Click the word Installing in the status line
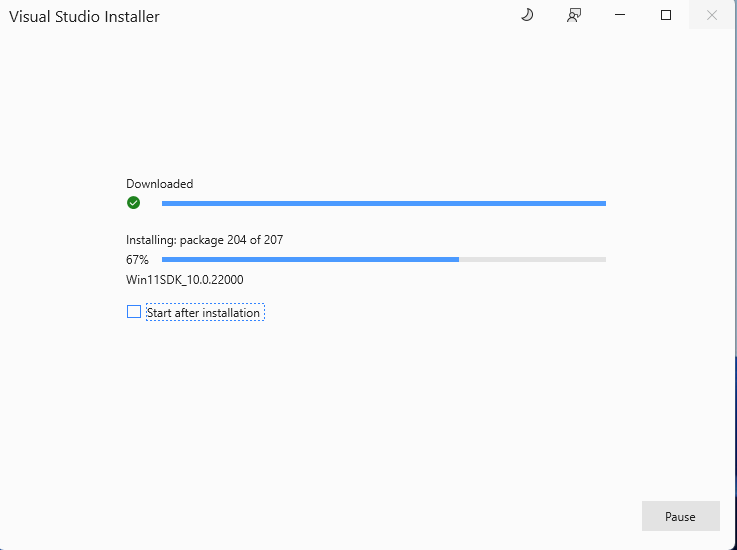The image size is (737, 550). tap(151, 240)
